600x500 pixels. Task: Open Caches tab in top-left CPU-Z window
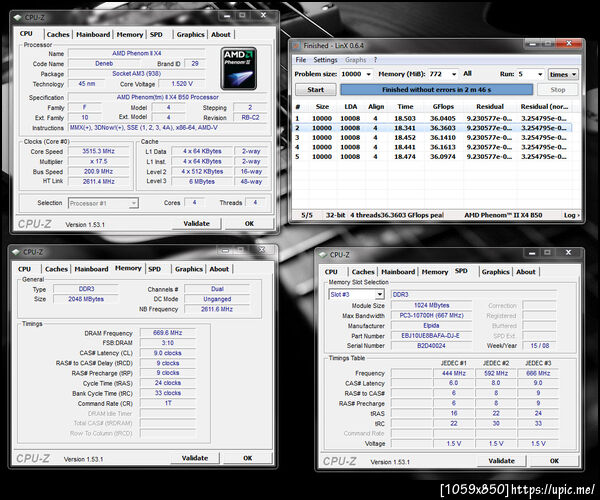pos(58,34)
